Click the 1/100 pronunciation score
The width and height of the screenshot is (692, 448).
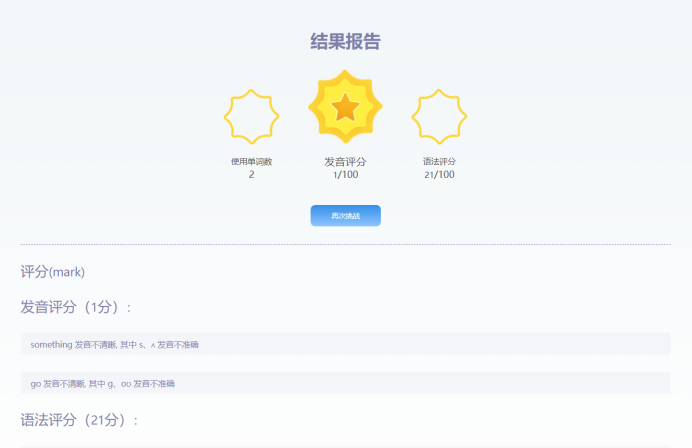coord(346,174)
